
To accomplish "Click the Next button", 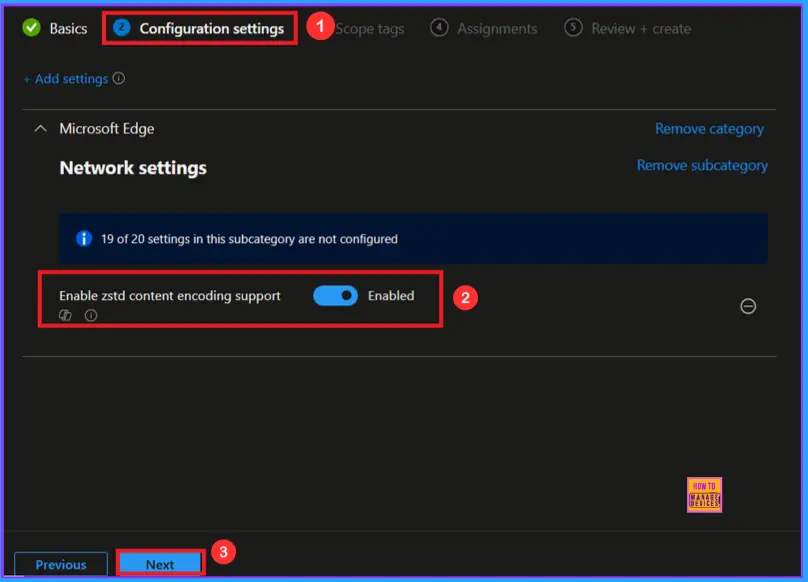I will point(160,564).
